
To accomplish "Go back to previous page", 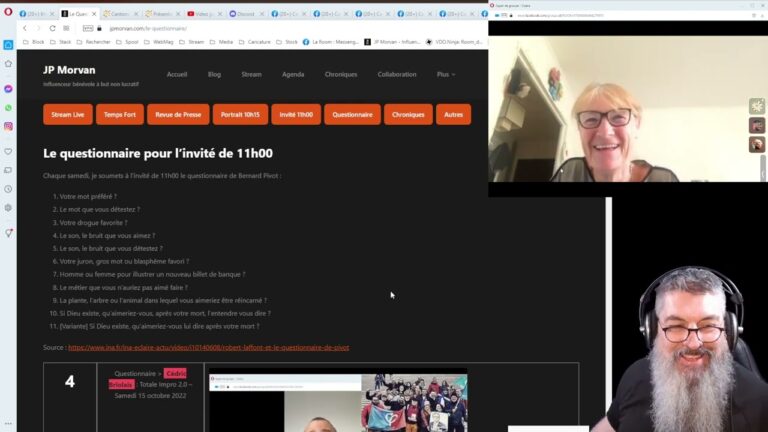I will [x=25, y=28].
